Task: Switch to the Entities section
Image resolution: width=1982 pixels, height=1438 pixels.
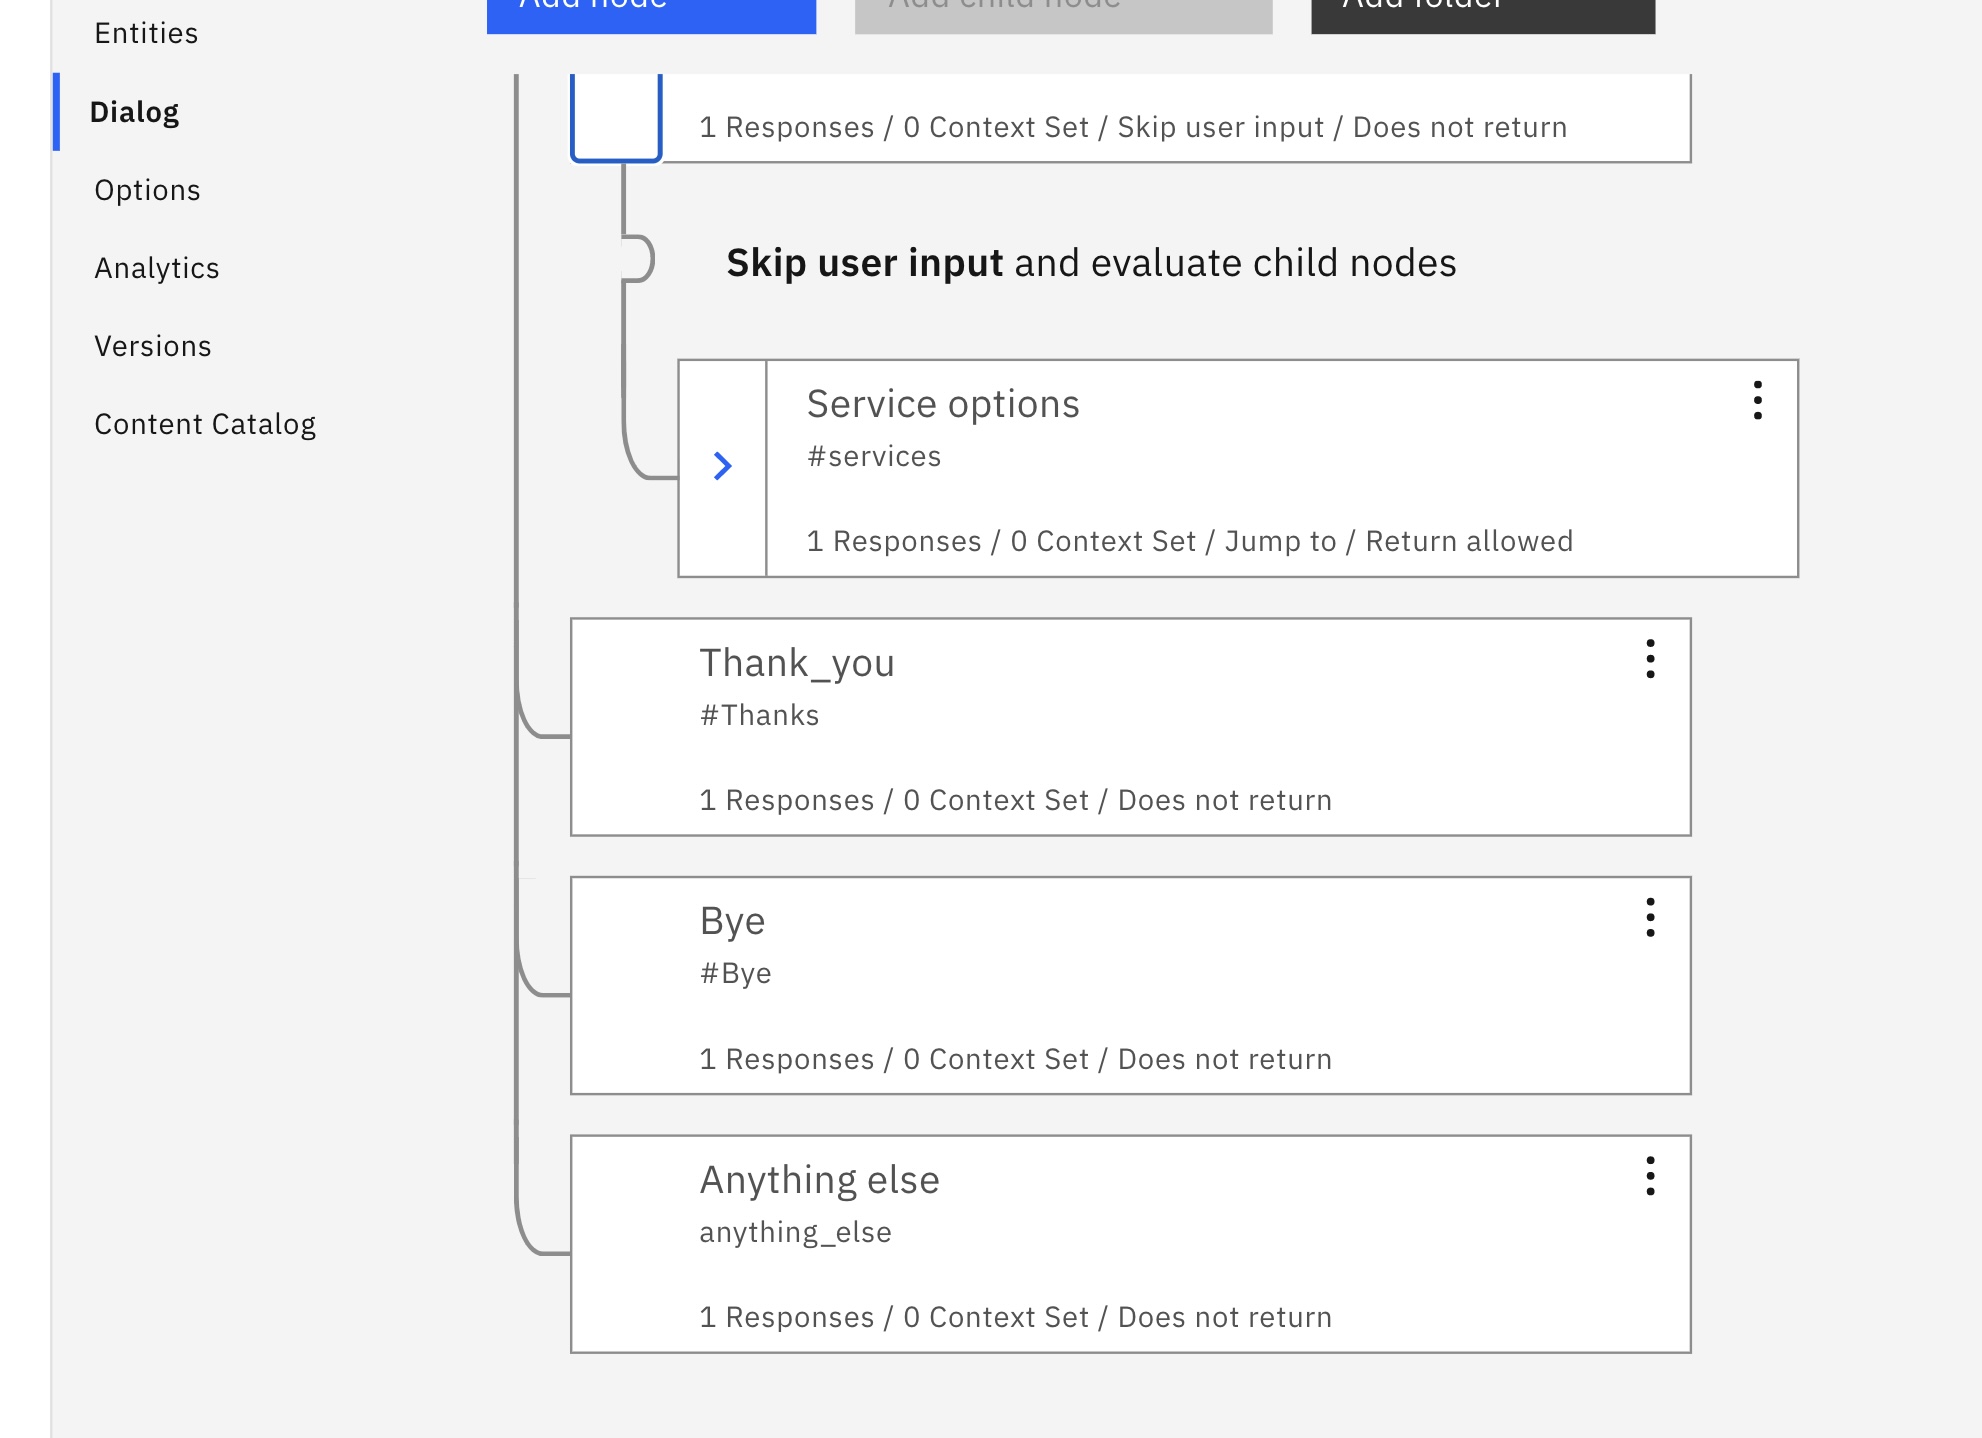Action: (146, 33)
